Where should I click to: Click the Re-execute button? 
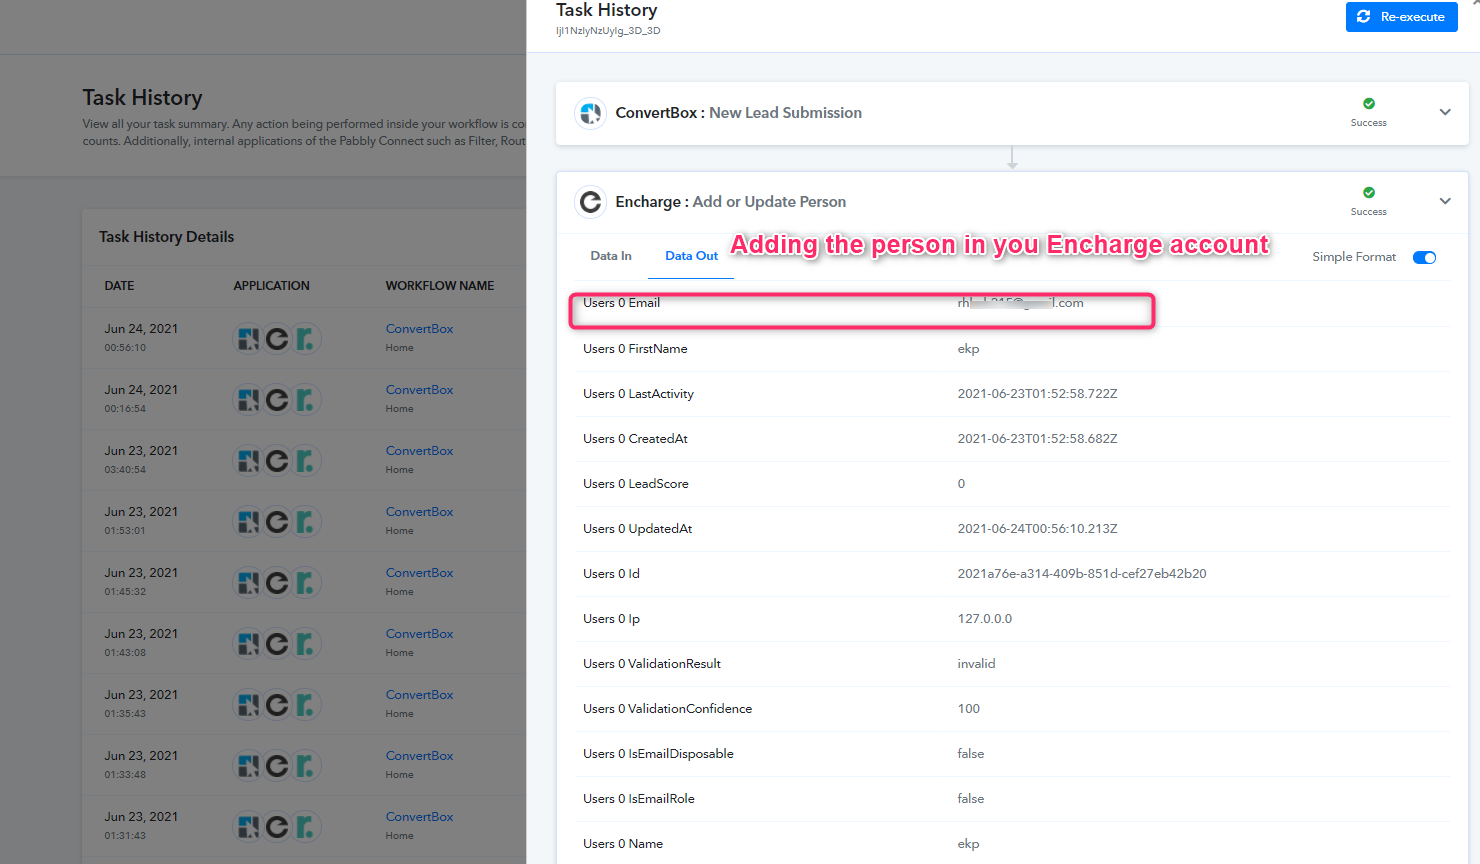pyautogui.click(x=1401, y=17)
